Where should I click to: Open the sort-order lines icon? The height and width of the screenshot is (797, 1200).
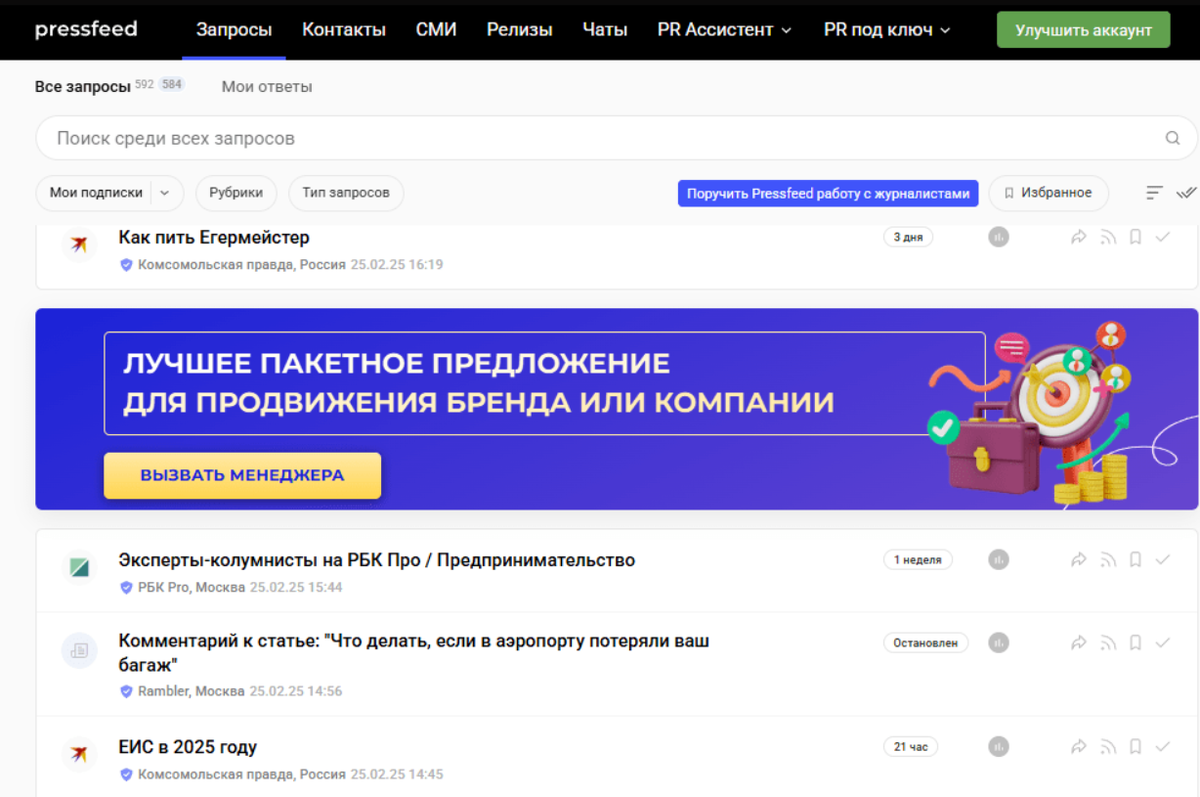[1155, 192]
